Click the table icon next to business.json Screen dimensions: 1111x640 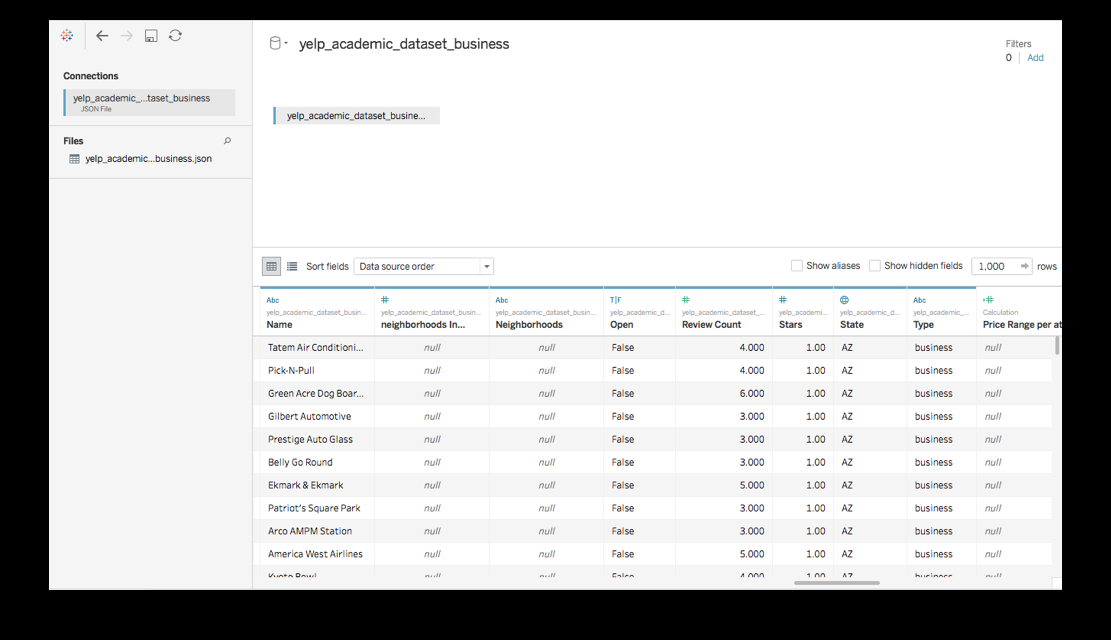[x=74, y=159]
